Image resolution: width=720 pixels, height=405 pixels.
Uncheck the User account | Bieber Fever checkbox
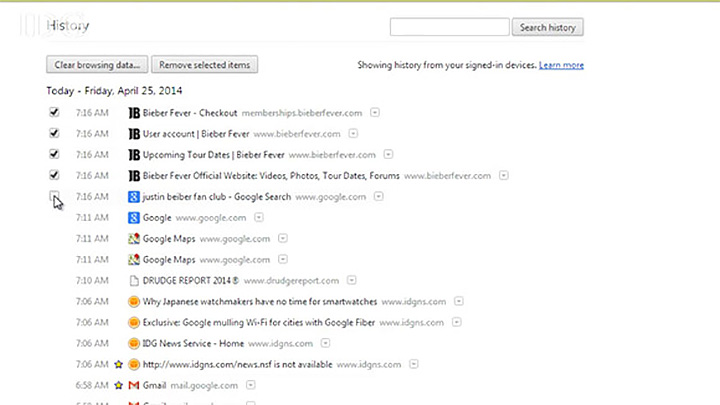click(54, 134)
